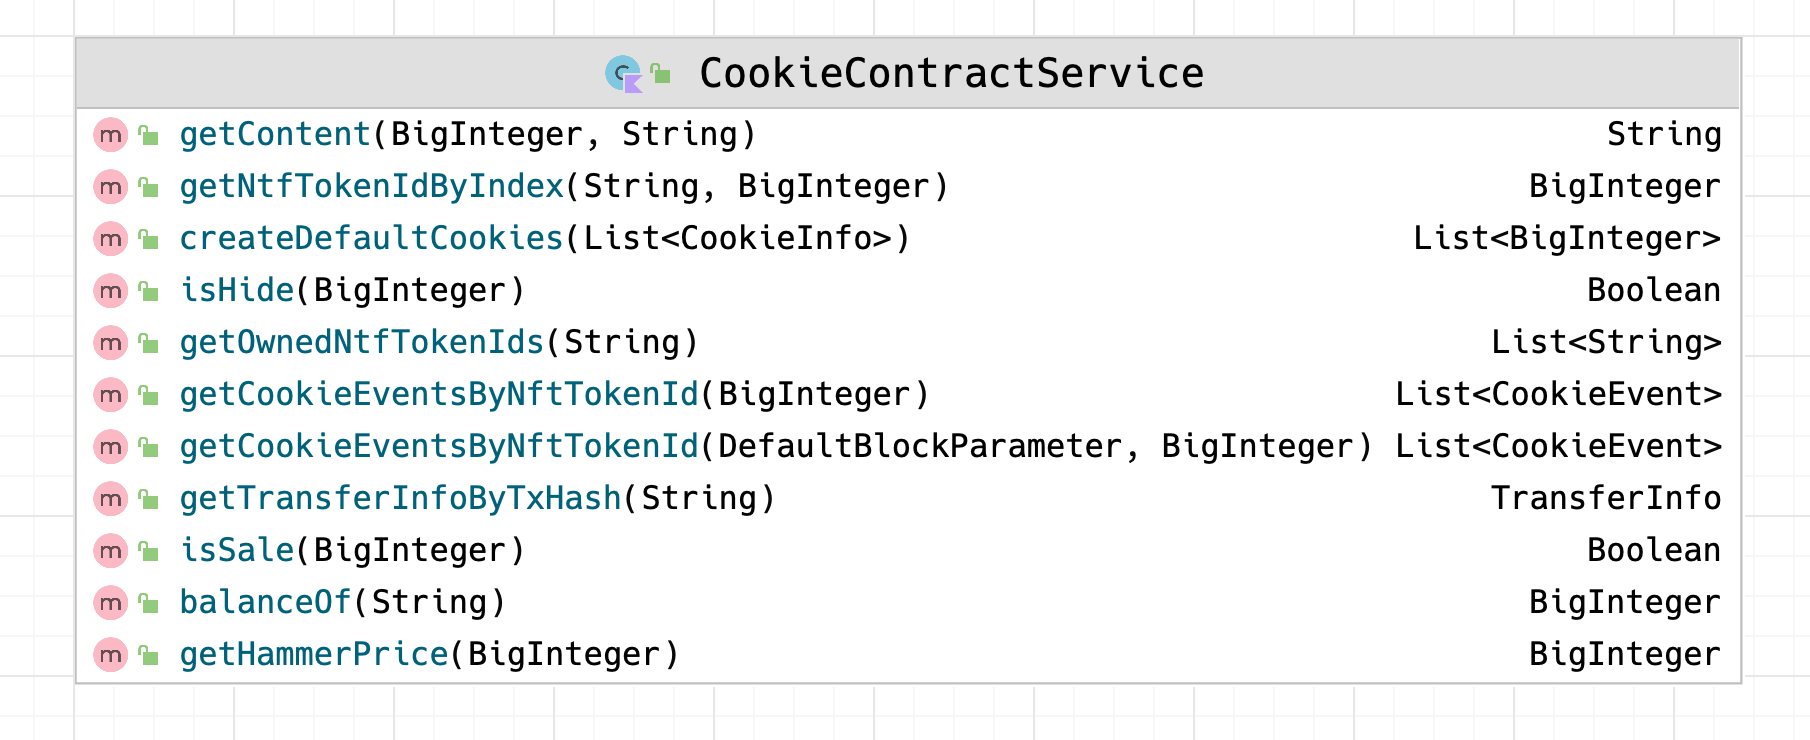Click the visibility lock icon beside getHammerPrice
This screenshot has width=1810, height=740.
pyautogui.click(x=149, y=655)
